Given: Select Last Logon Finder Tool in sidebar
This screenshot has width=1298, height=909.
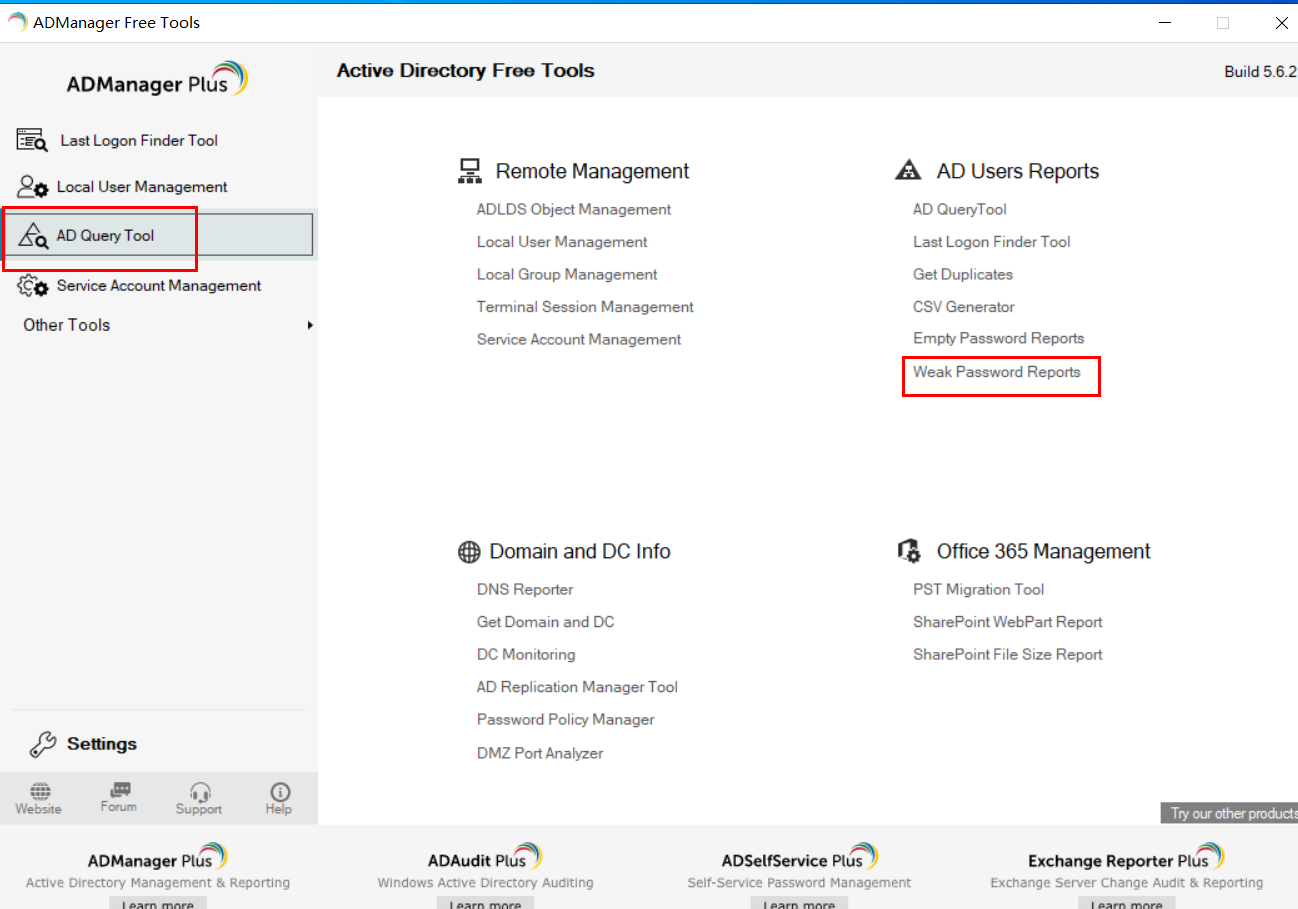Looking at the screenshot, I should click(139, 141).
